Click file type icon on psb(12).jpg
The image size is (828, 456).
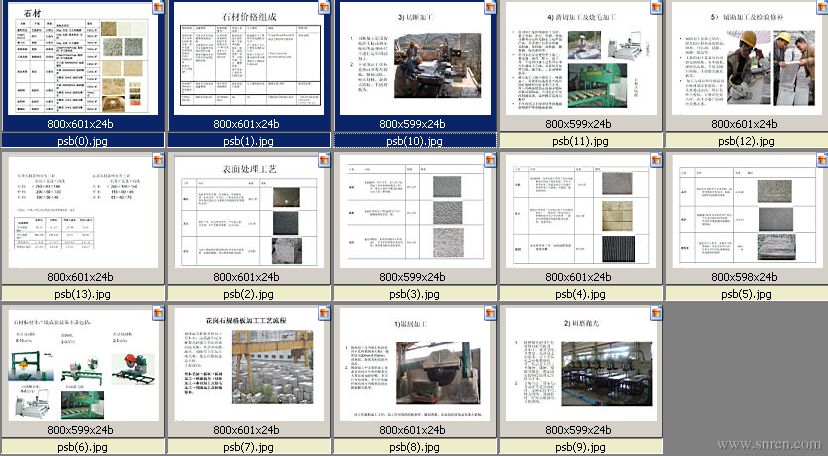tap(822, 7)
